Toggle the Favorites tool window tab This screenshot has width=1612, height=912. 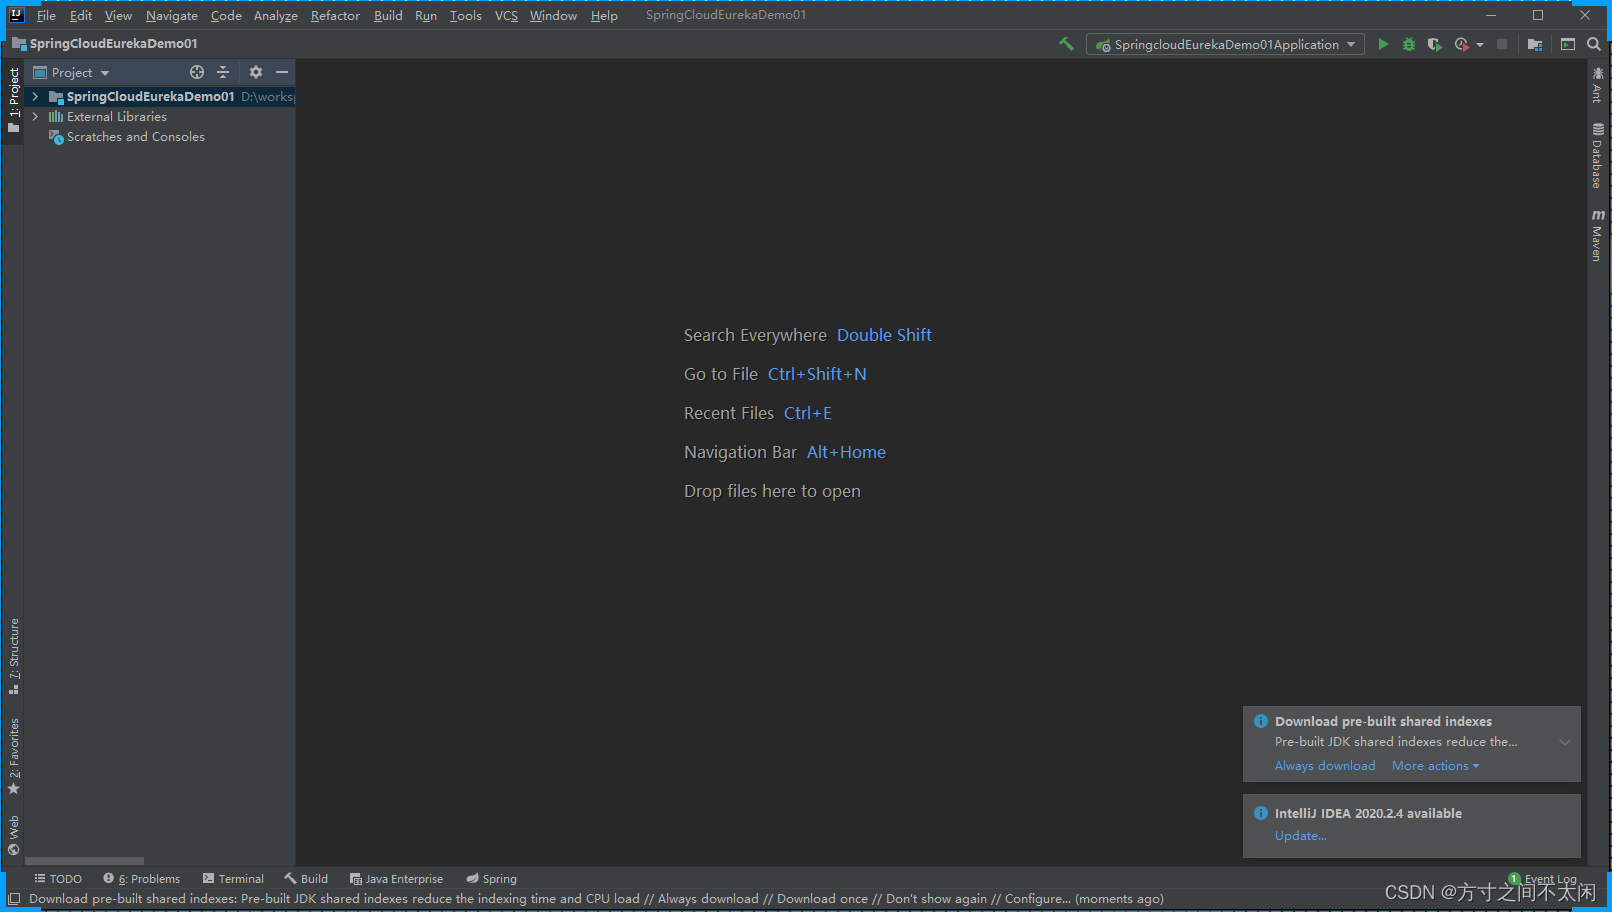[x=13, y=756]
